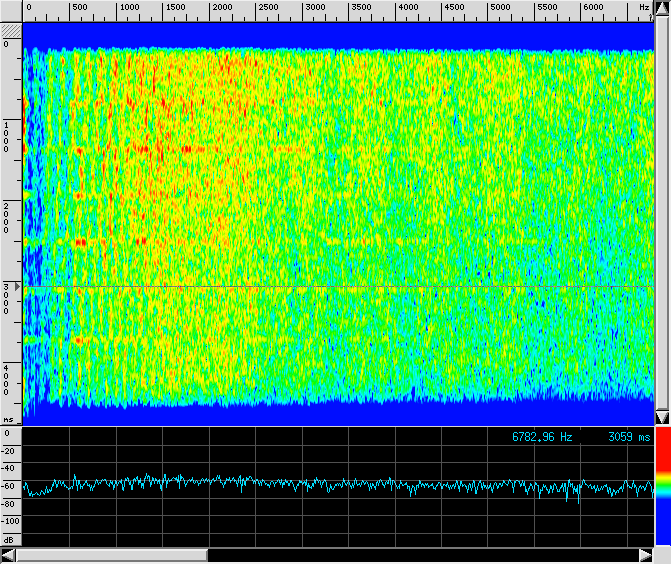Viewport: 671px width, 564px height.
Task: Click the horizontal scrollbar right arrow
Action: pyautogui.click(x=645, y=555)
